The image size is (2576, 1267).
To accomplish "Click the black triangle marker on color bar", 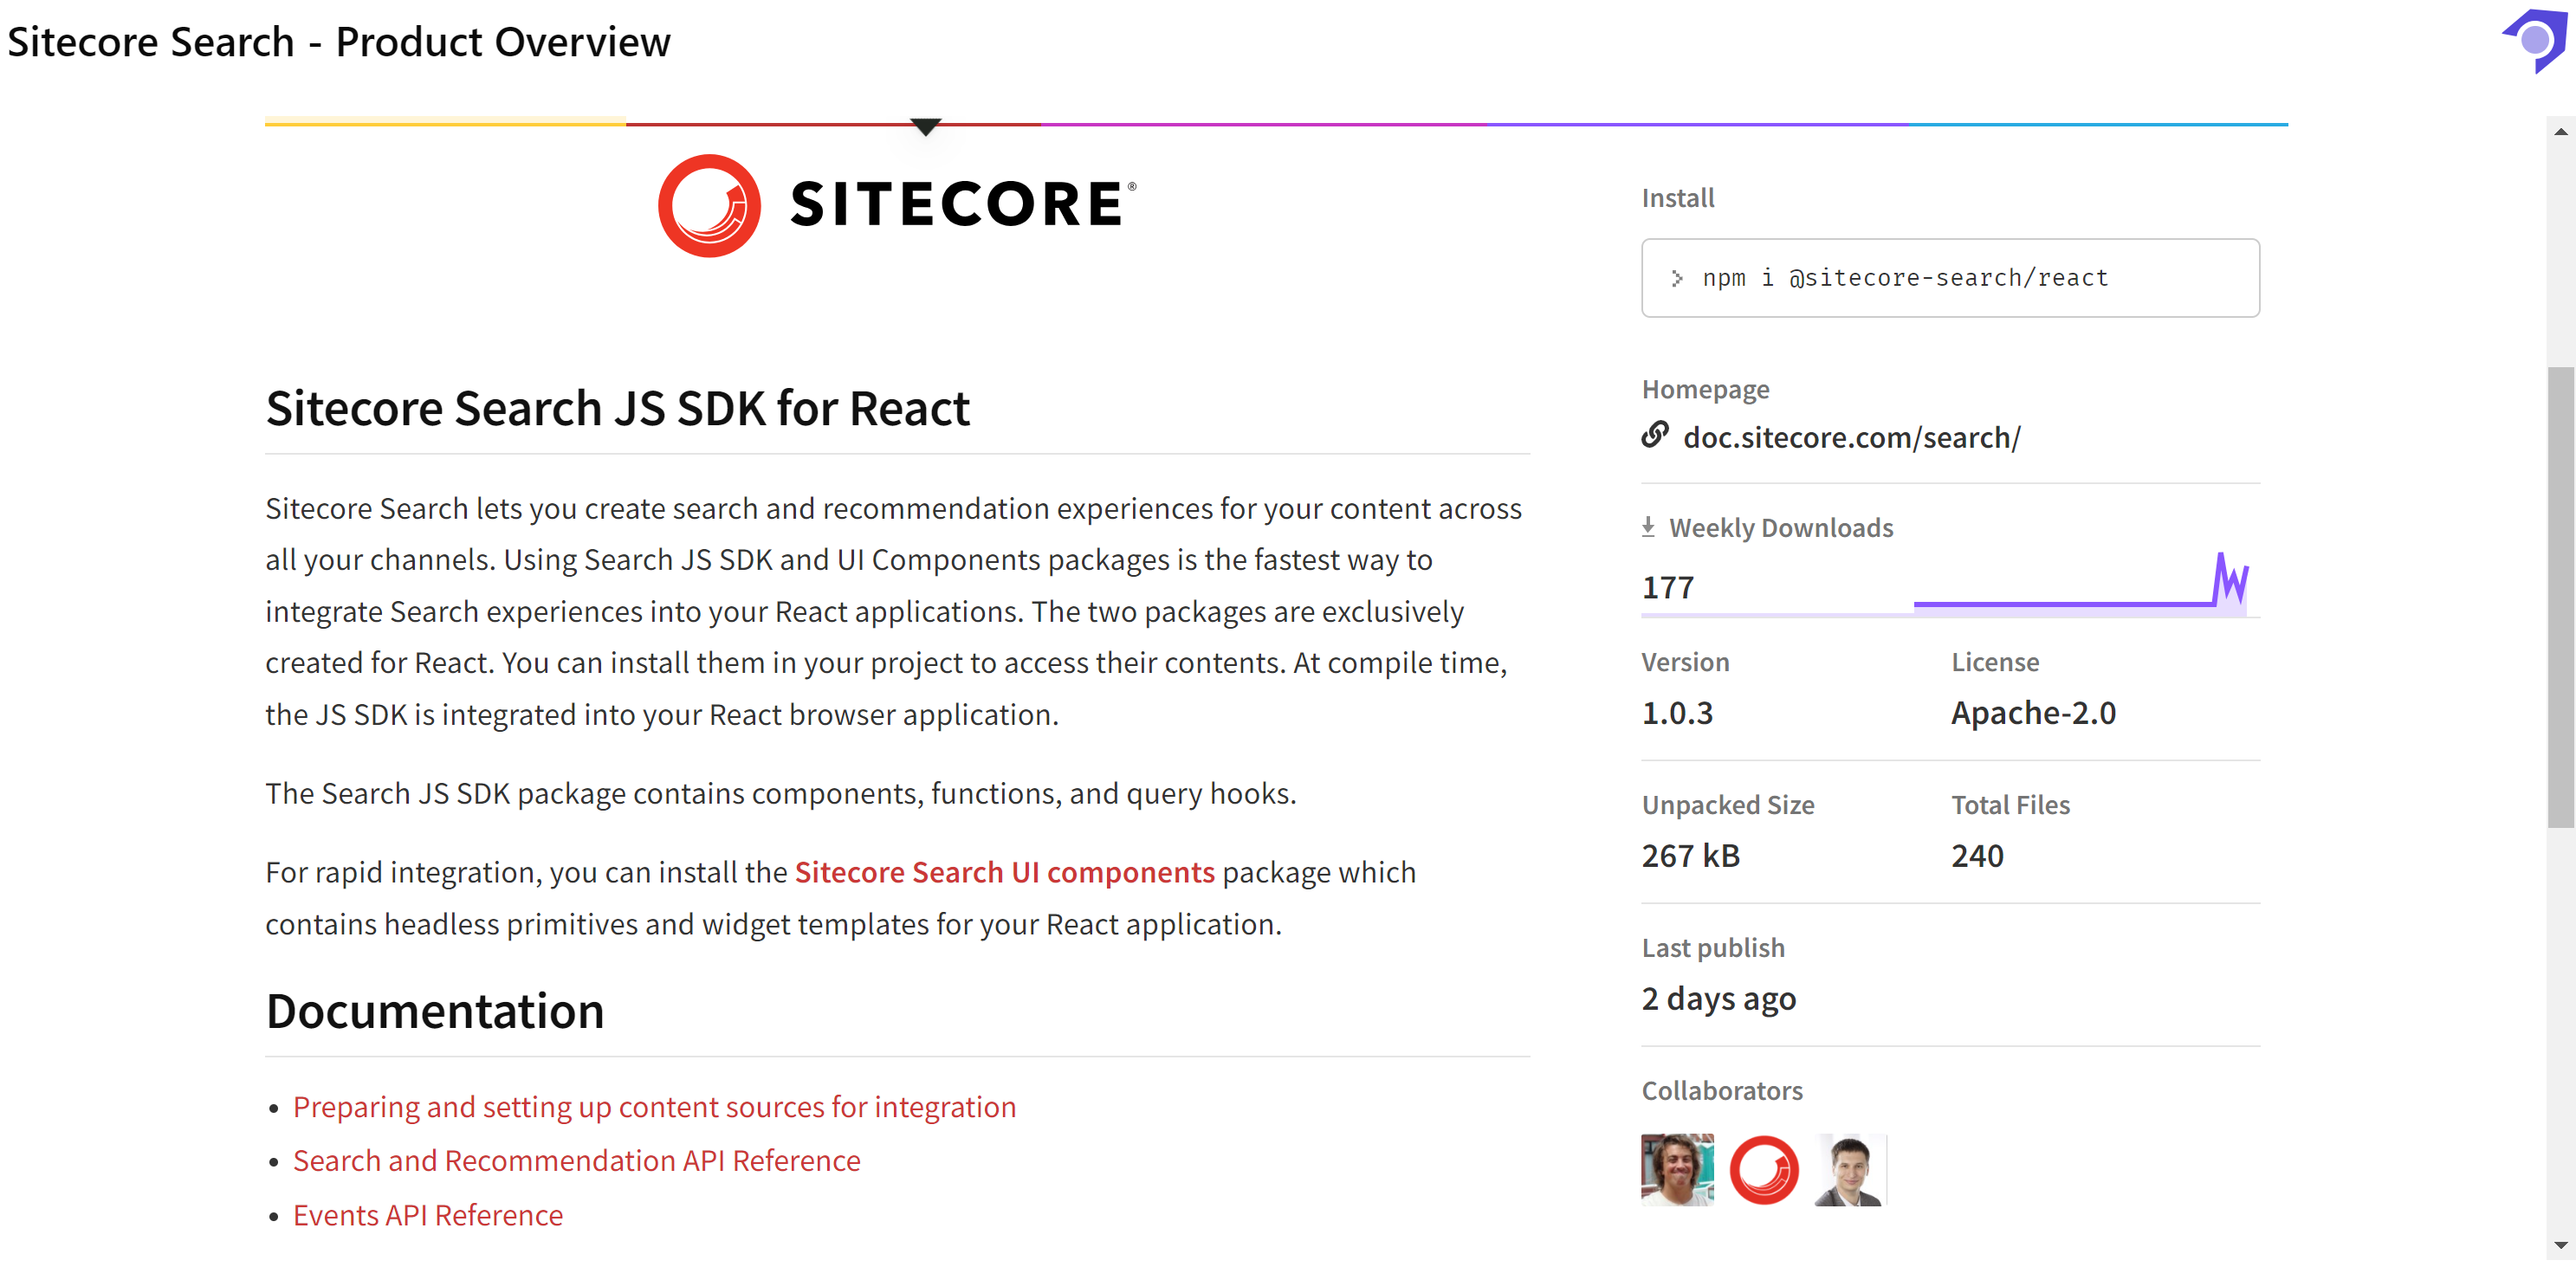I will coord(926,127).
